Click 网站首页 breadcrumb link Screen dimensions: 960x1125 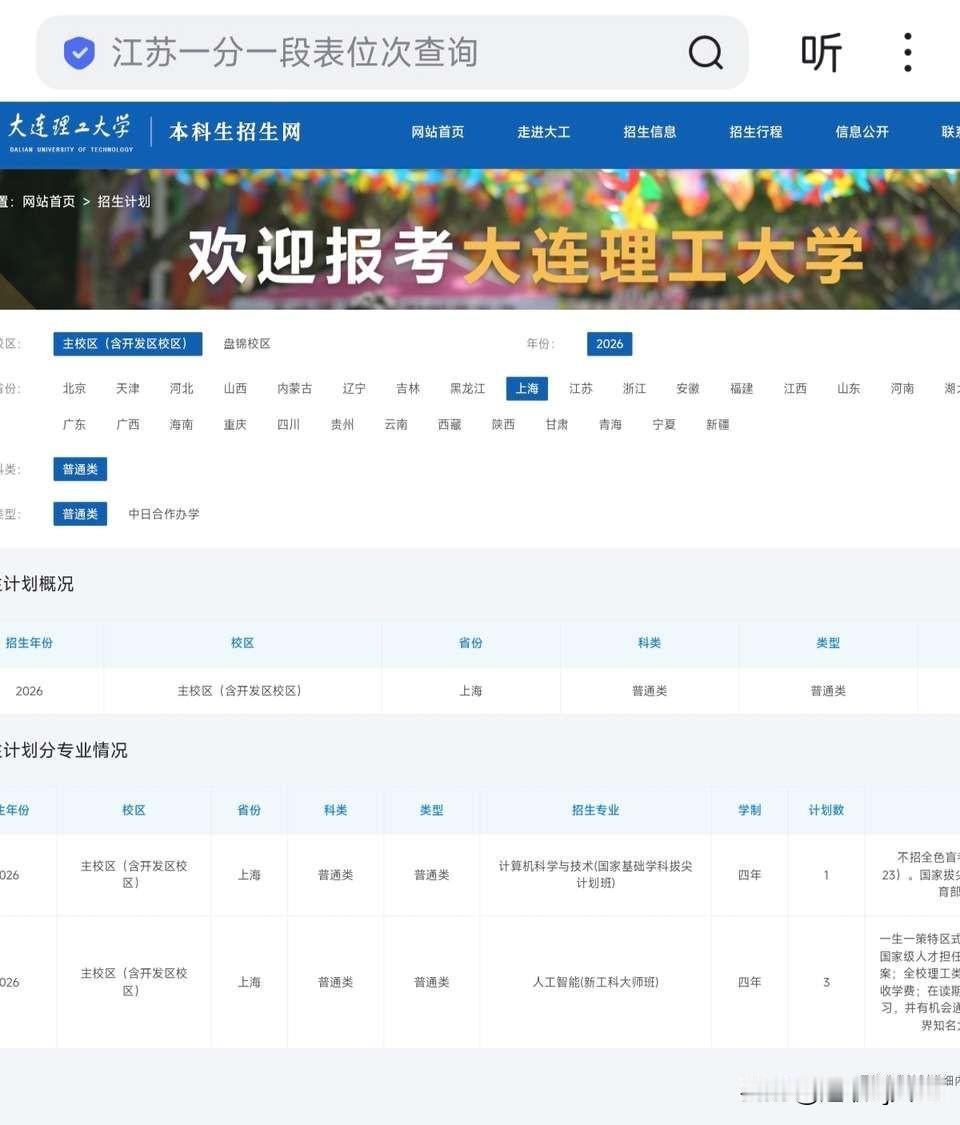coord(49,202)
